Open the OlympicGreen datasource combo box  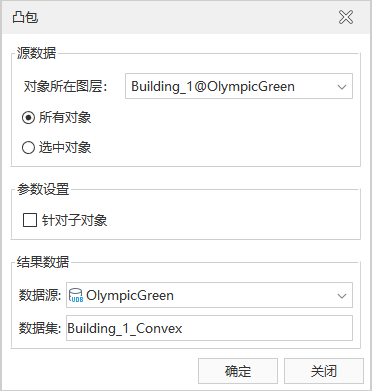point(209,295)
